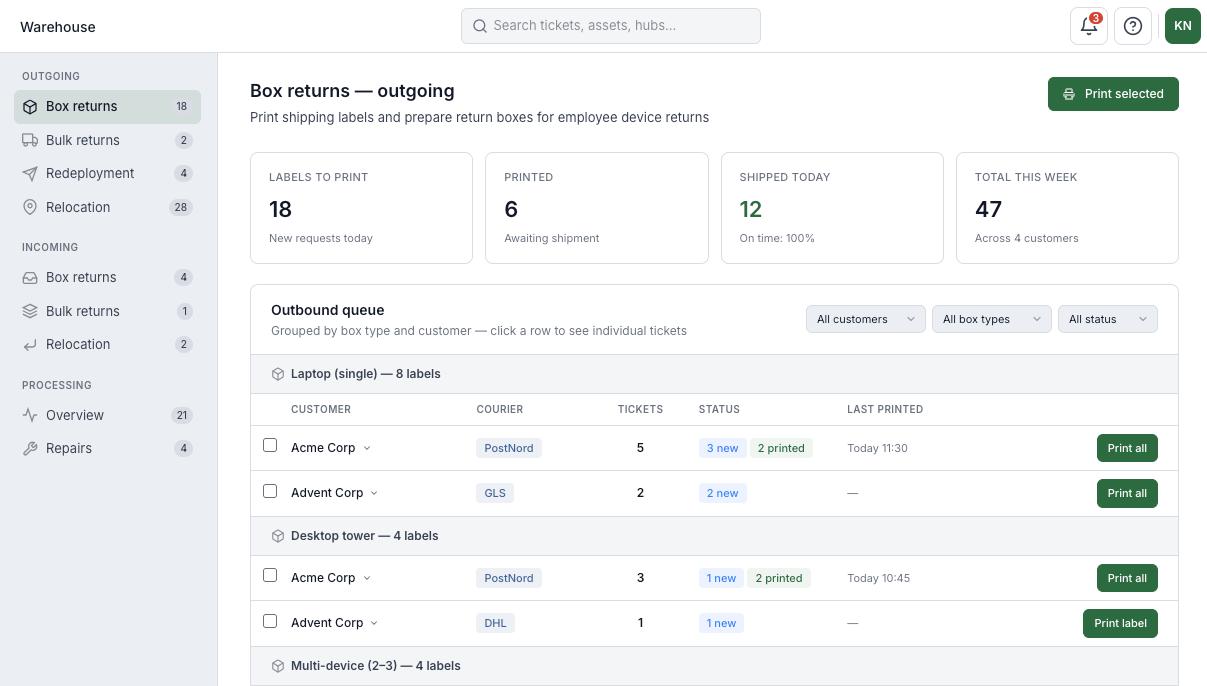This screenshot has width=1207, height=686.
Task: Click the wrench icon beside Repairs
Action: (30, 448)
